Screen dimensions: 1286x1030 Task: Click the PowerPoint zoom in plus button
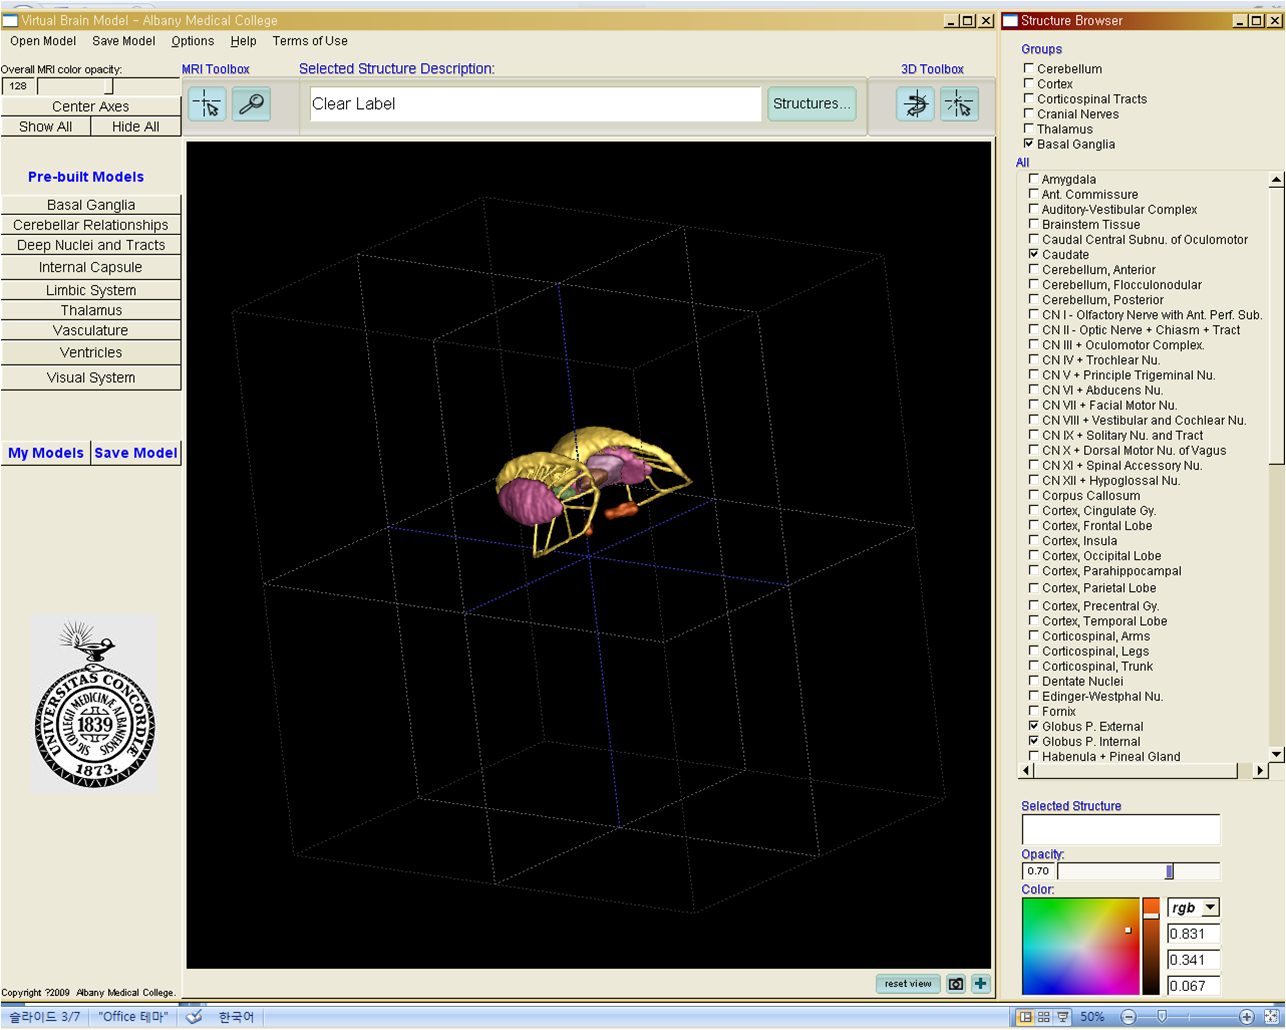point(1246,1017)
